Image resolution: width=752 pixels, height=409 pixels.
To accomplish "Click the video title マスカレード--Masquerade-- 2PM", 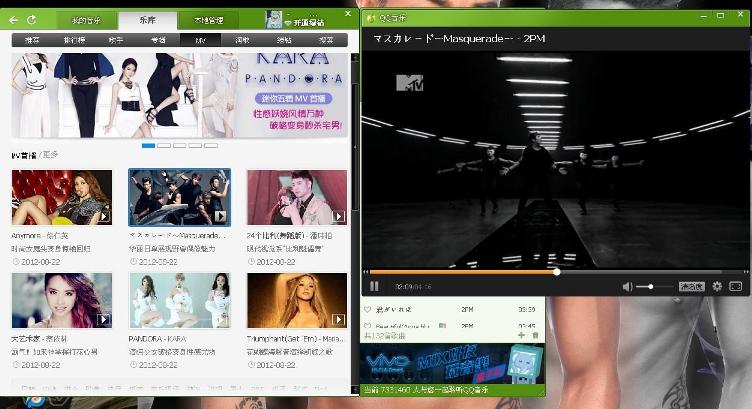I will pos(459,38).
